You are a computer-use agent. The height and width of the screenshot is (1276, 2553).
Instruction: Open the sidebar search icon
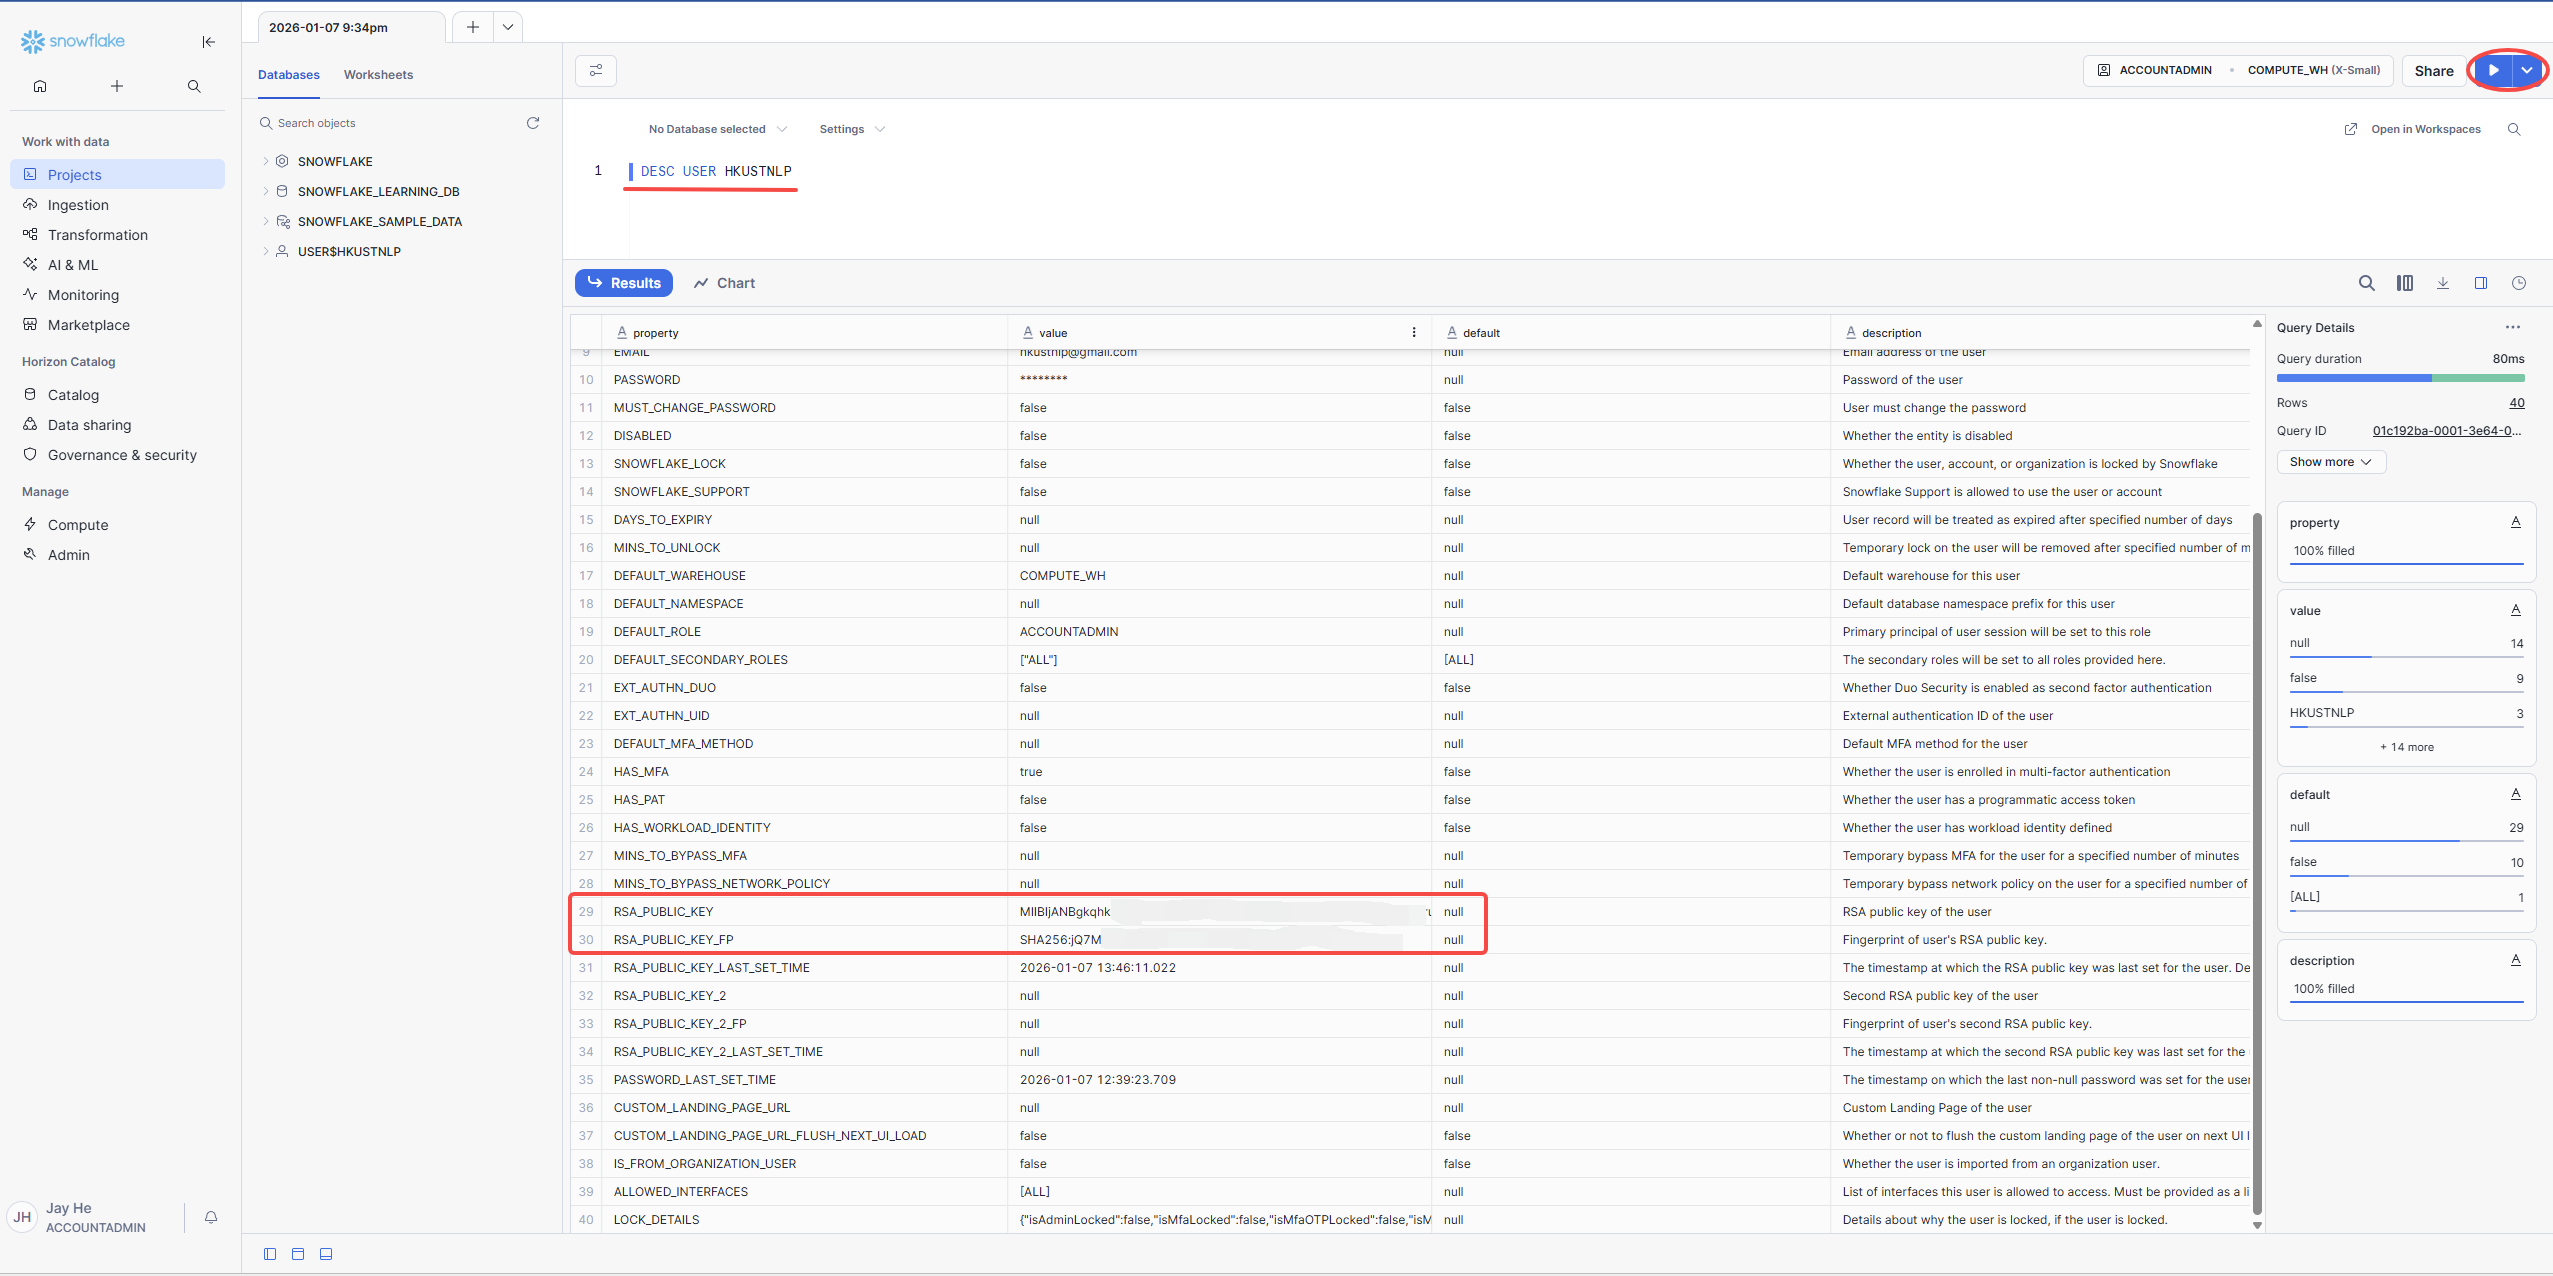tap(194, 86)
